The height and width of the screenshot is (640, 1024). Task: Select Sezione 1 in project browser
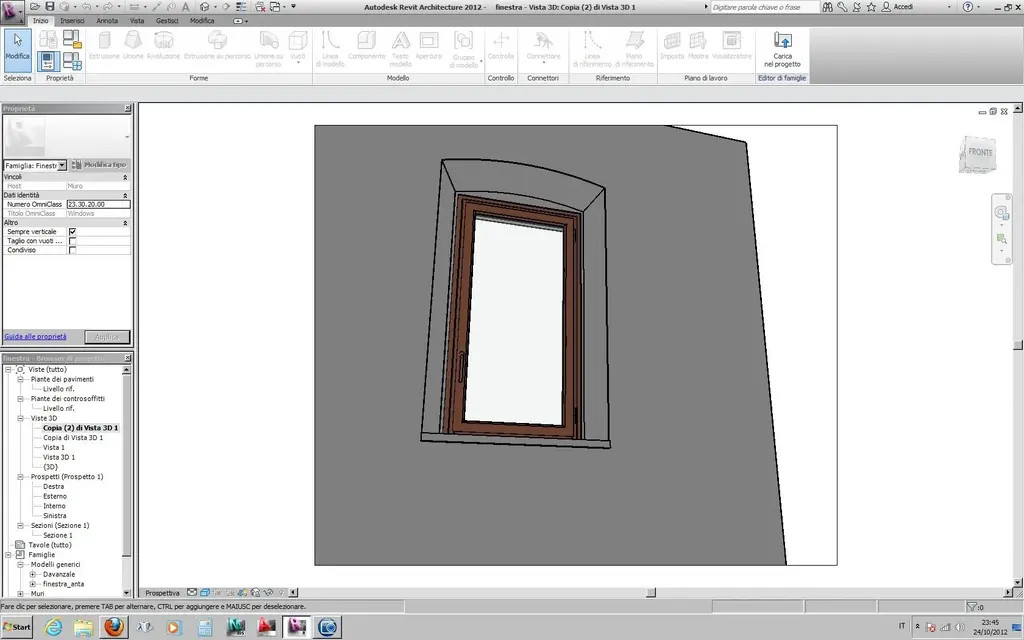pyautogui.click(x=58, y=536)
